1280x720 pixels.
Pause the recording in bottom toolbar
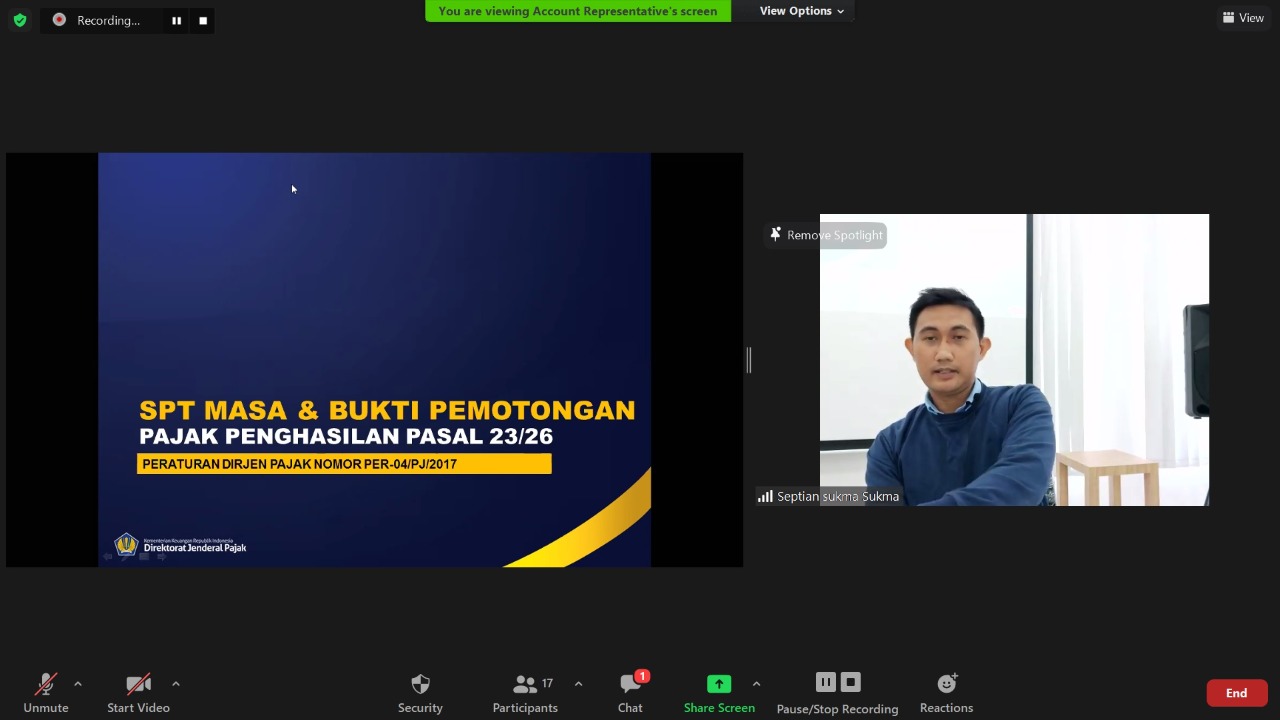click(x=825, y=682)
